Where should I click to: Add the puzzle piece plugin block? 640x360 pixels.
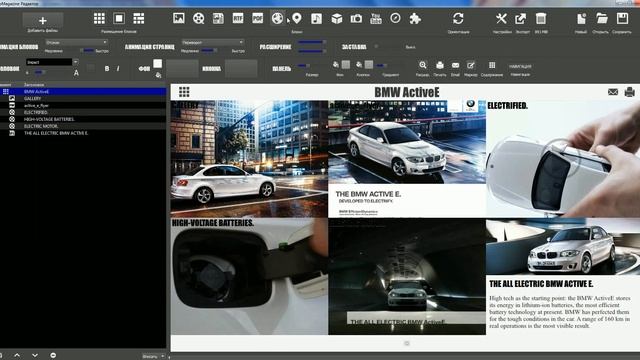(x=415, y=18)
